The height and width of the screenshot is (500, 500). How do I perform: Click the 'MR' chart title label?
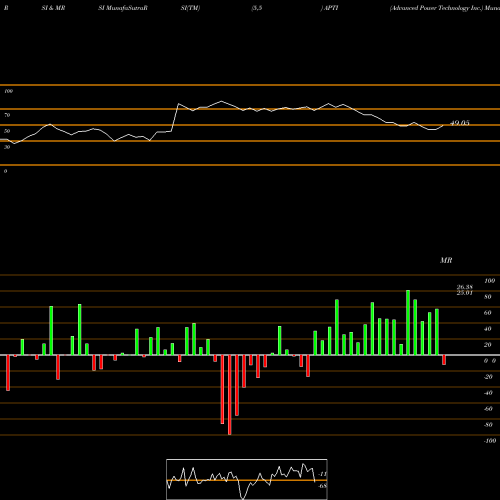pyautogui.click(x=446, y=260)
